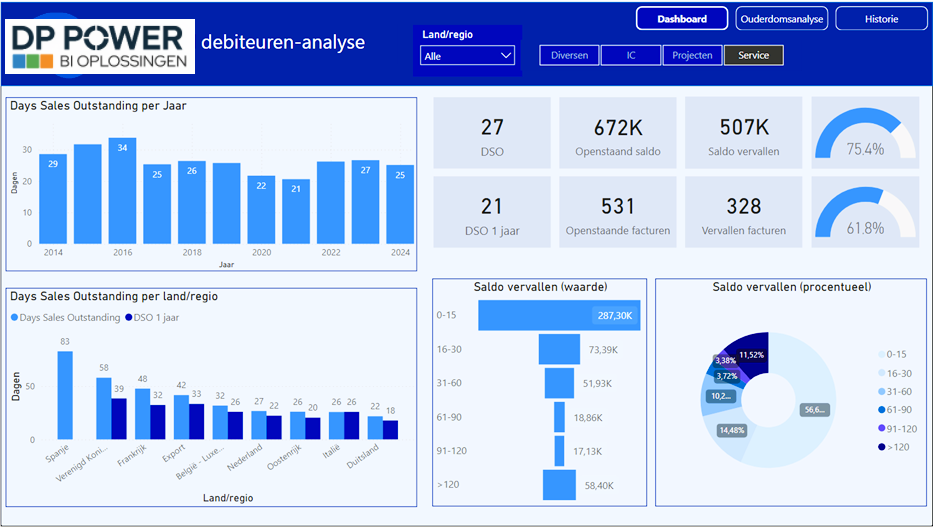This screenshot has width=933, height=527.
Task: Select the 0-15 funnel bar
Action: pos(558,315)
